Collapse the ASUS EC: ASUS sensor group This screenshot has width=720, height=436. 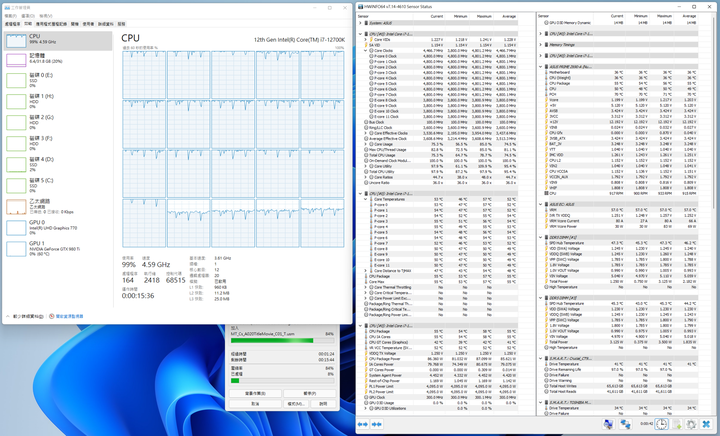coord(540,204)
